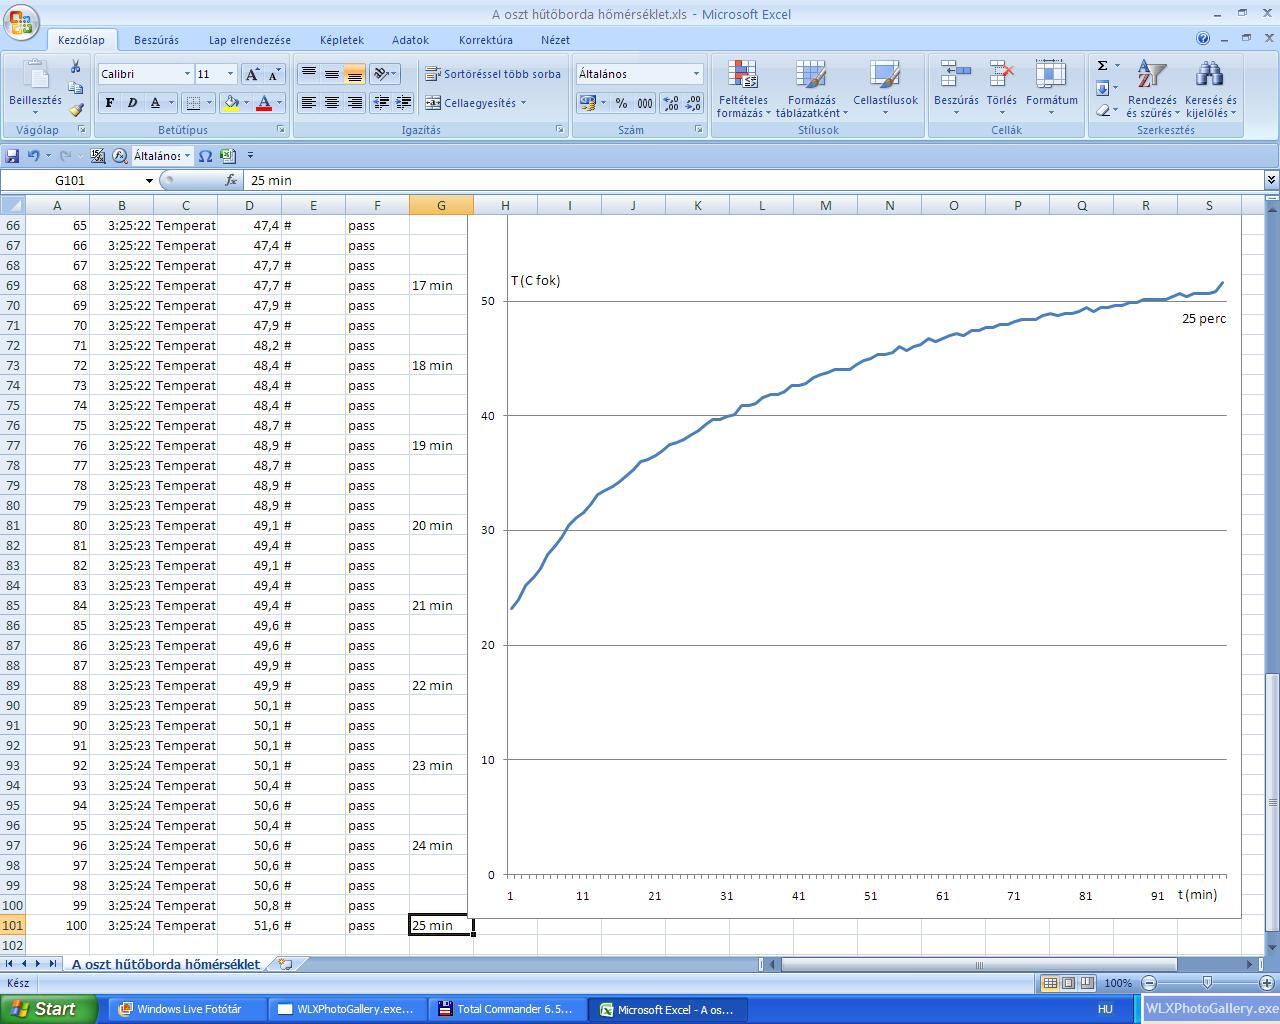The image size is (1280, 1024).
Task: Switch to the Képletek tab
Action: point(342,40)
